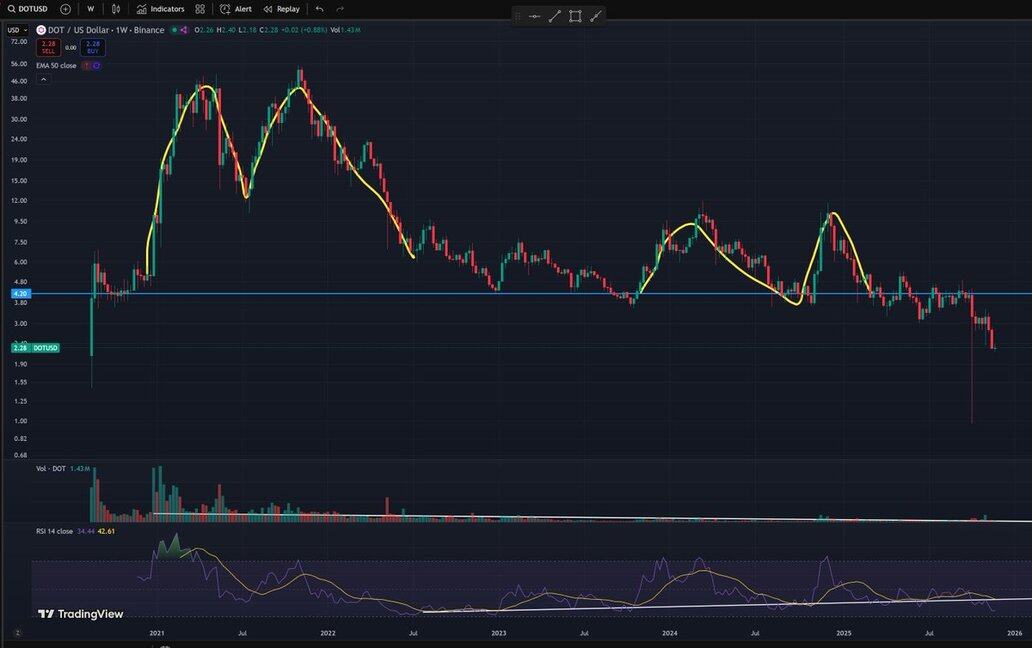This screenshot has height=648, width=1032.
Task: Select the rectangle drawing tool
Action: [x=575, y=16]
